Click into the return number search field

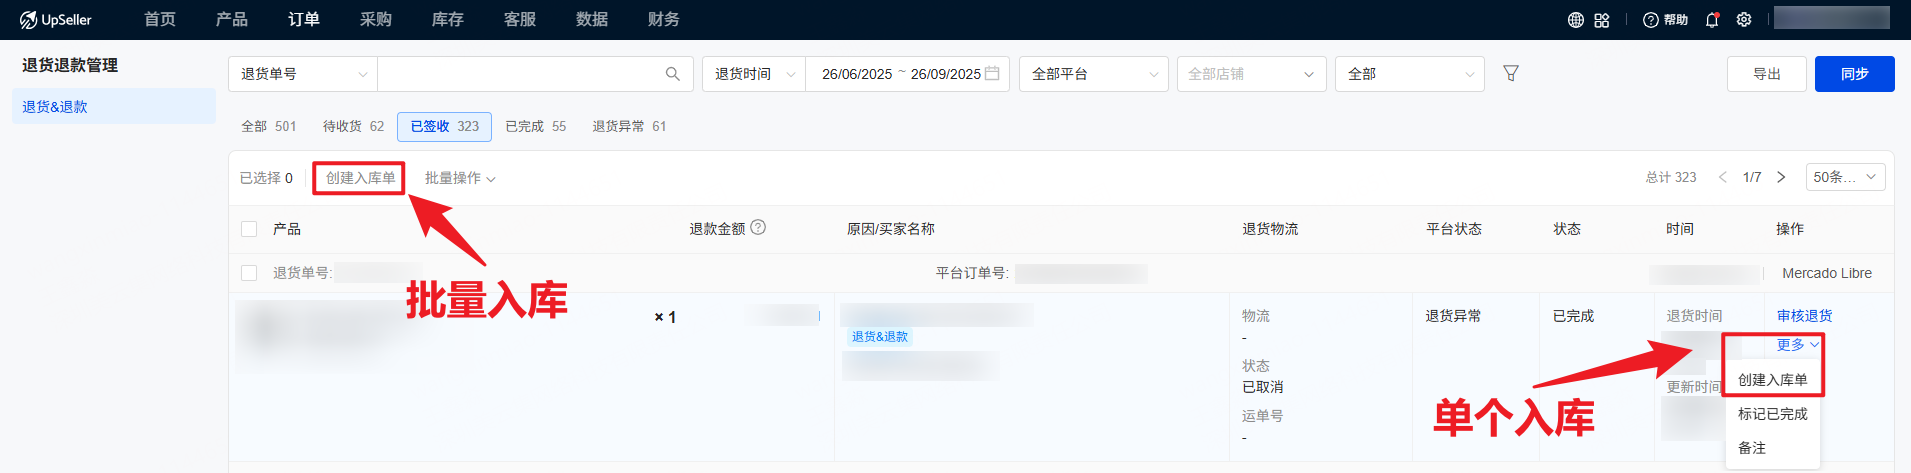520,74
